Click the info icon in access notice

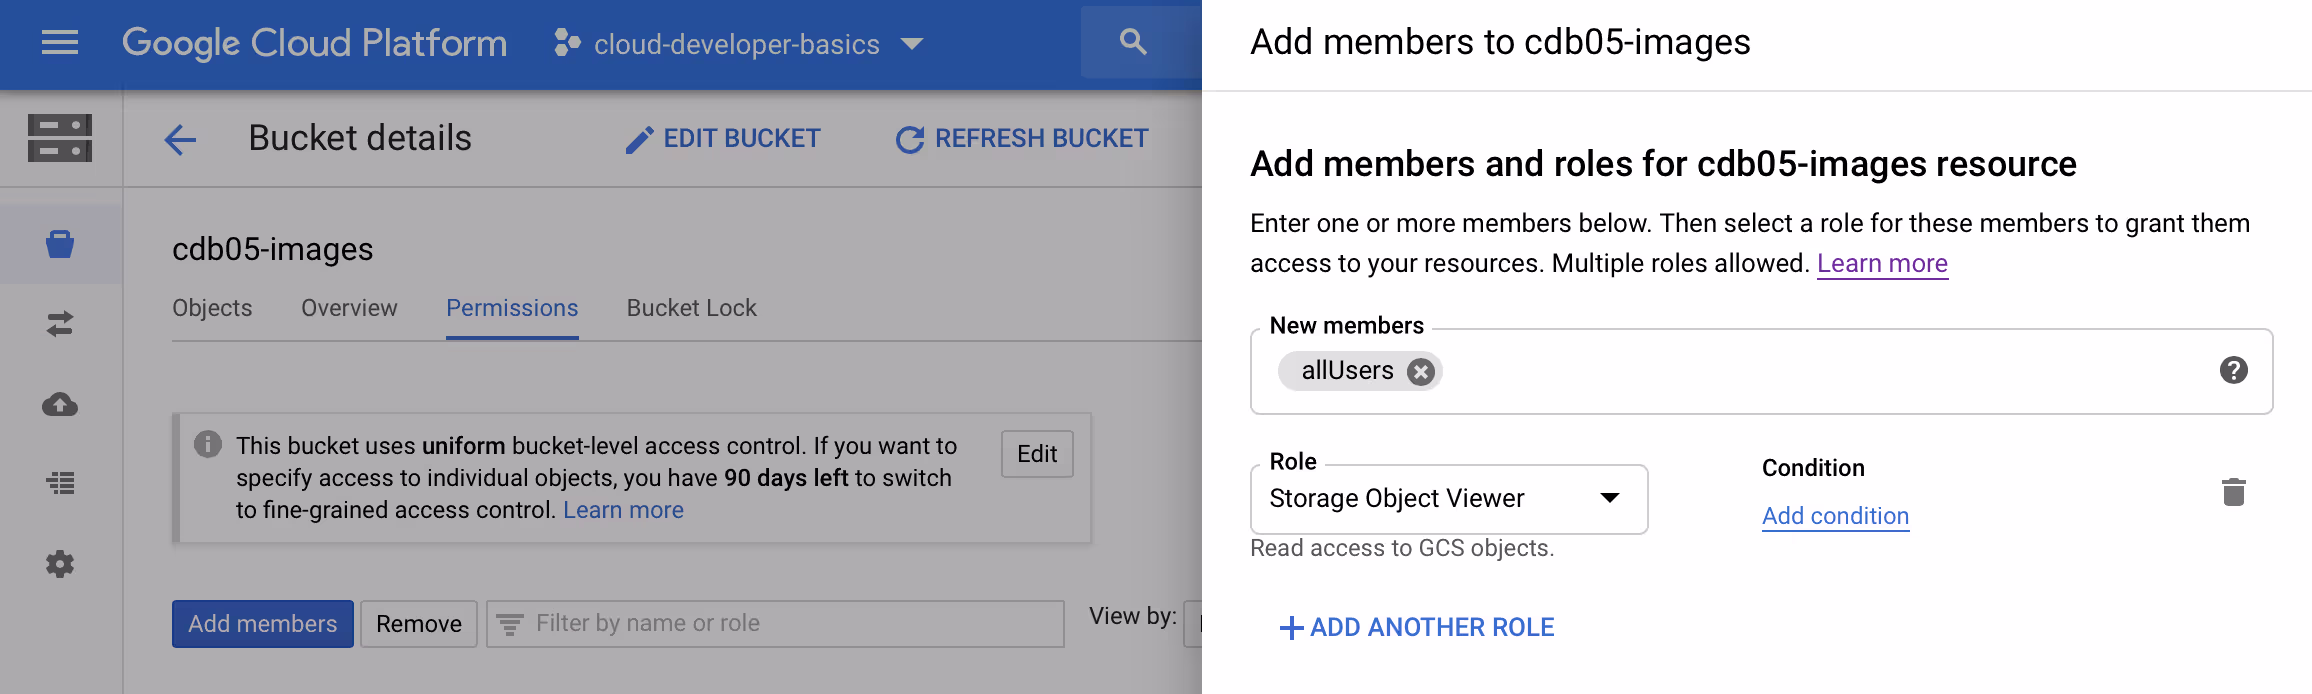click(208, 444)
